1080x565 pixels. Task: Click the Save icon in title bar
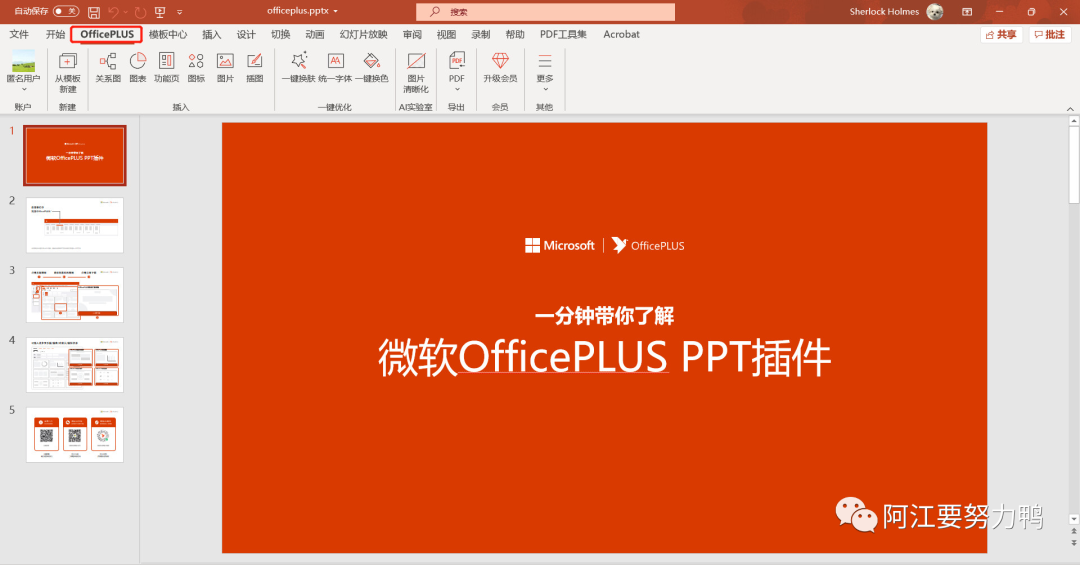[94, 12]
